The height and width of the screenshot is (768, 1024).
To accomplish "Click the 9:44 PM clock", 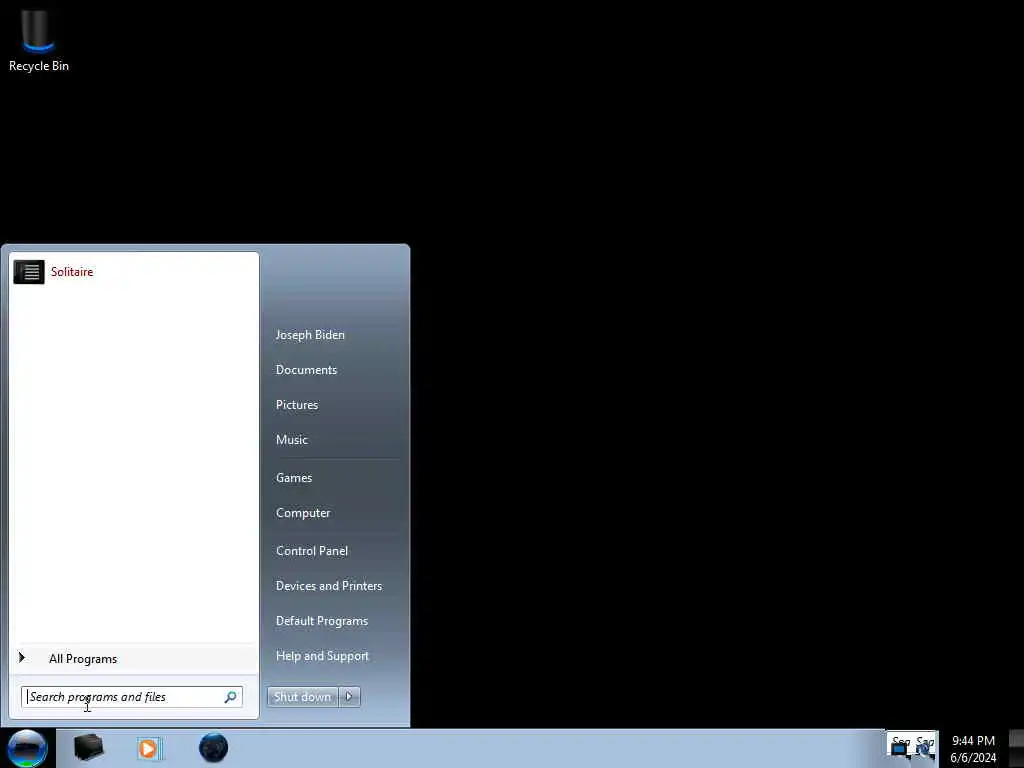I will 973,749.
